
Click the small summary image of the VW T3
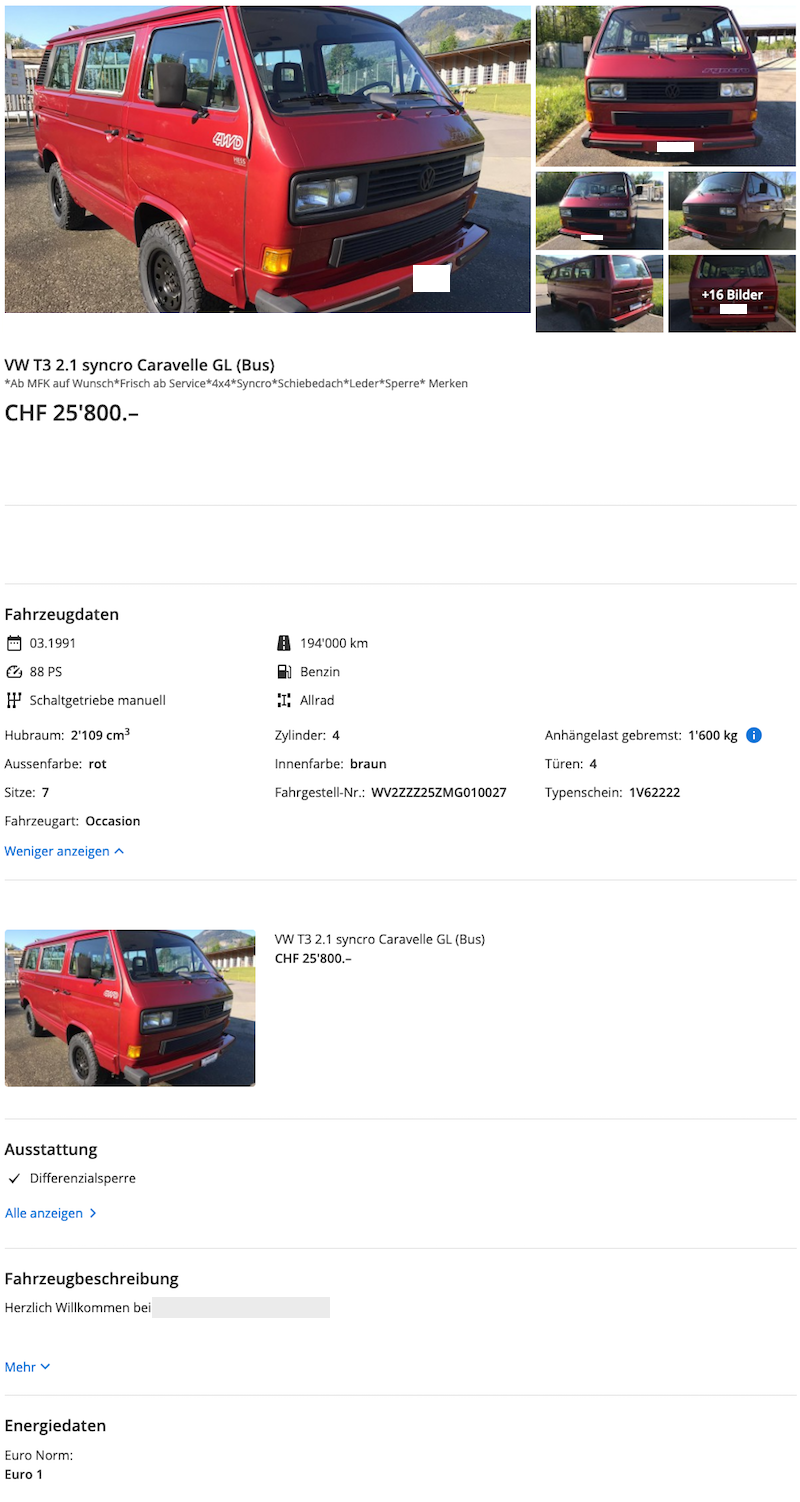[130, 1008]
